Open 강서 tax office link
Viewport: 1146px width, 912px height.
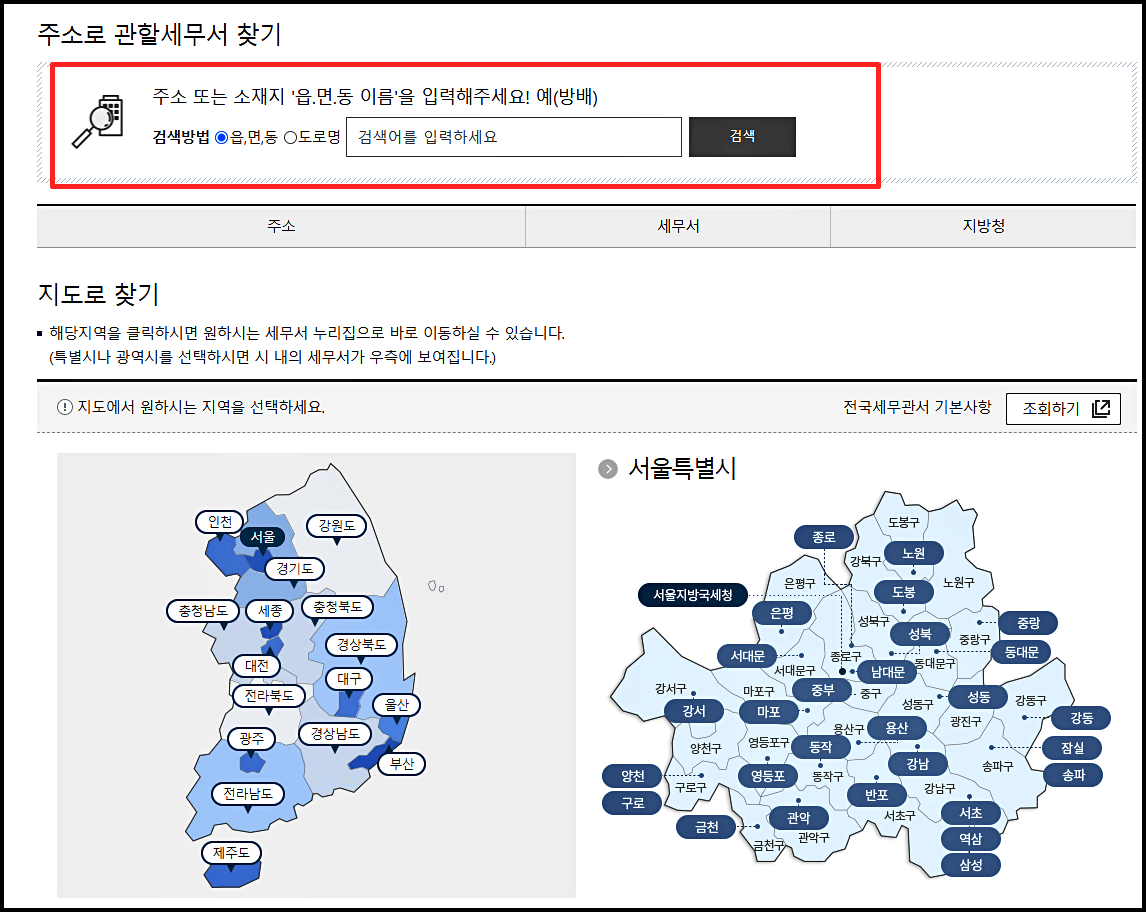tap(694, 711)
